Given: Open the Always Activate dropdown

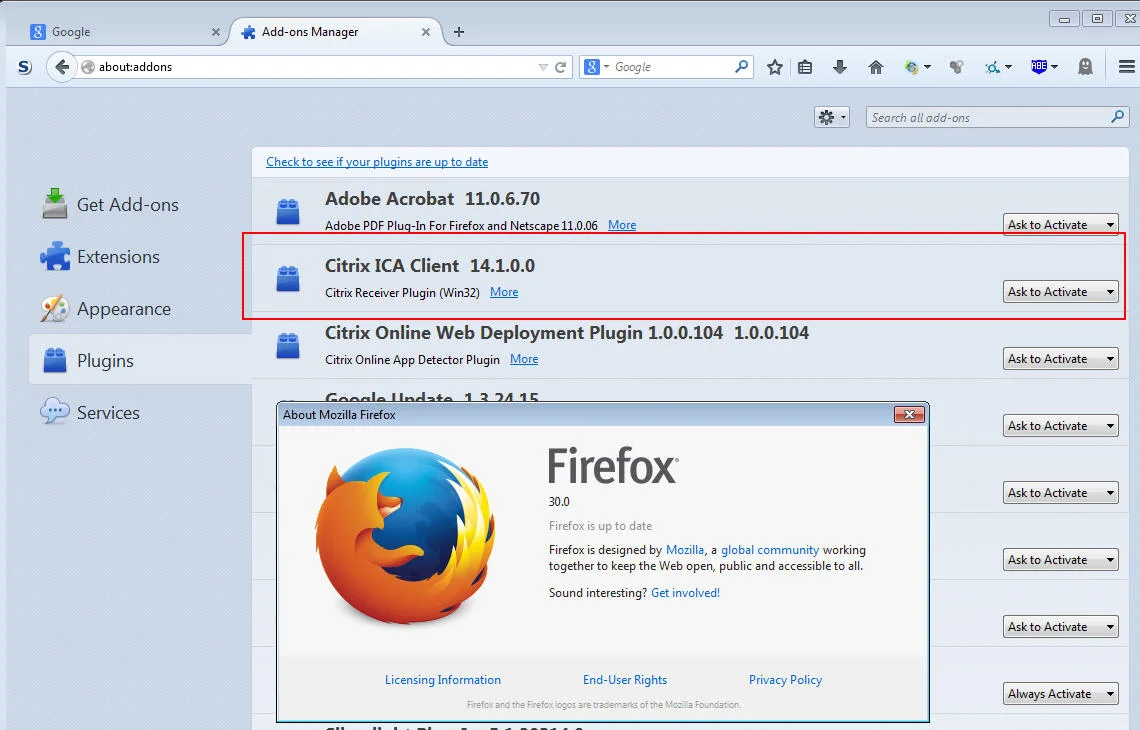Looking at the screenshot, I should point(1060,694).
